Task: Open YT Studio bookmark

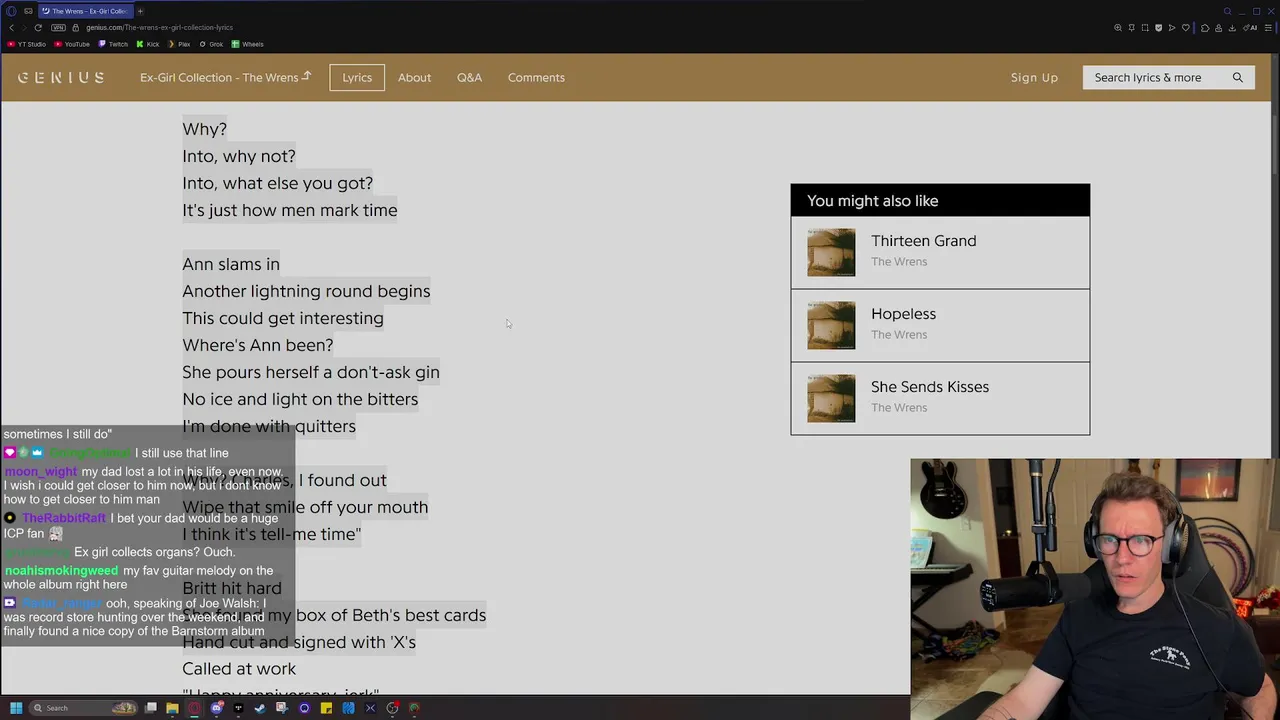Action: (x=27, y=44)
